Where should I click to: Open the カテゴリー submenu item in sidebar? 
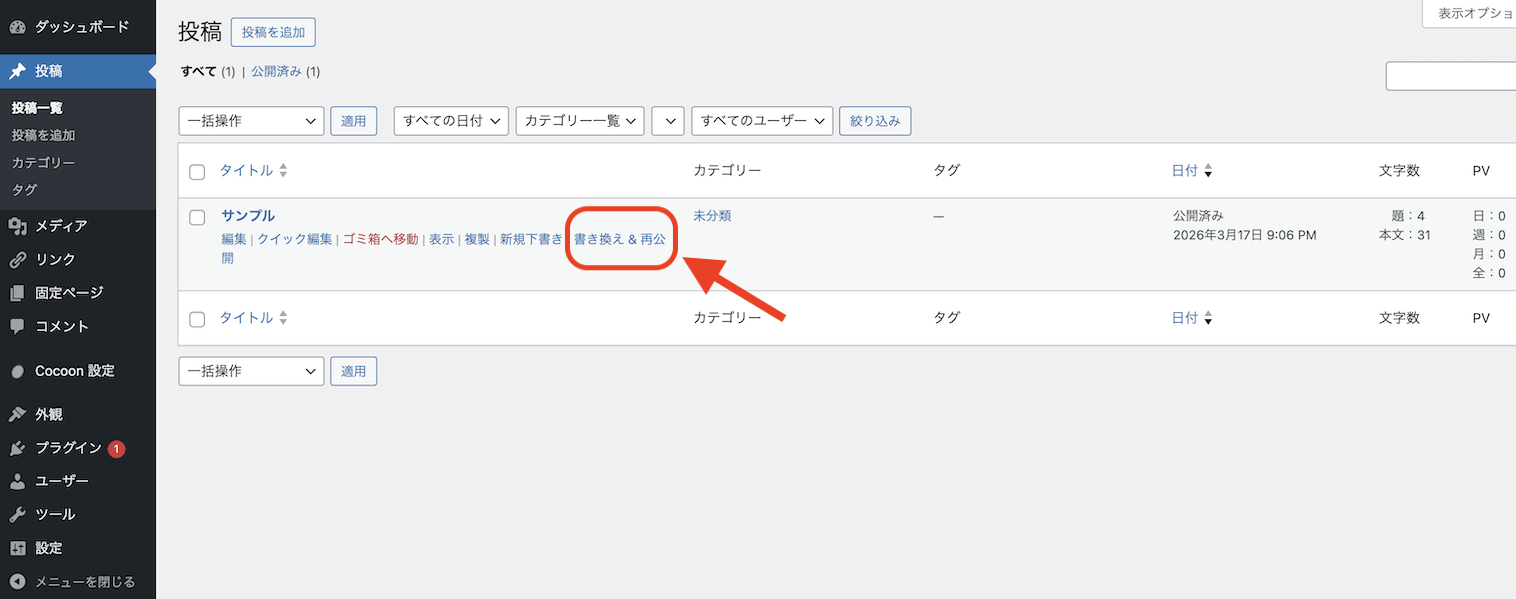43,162
